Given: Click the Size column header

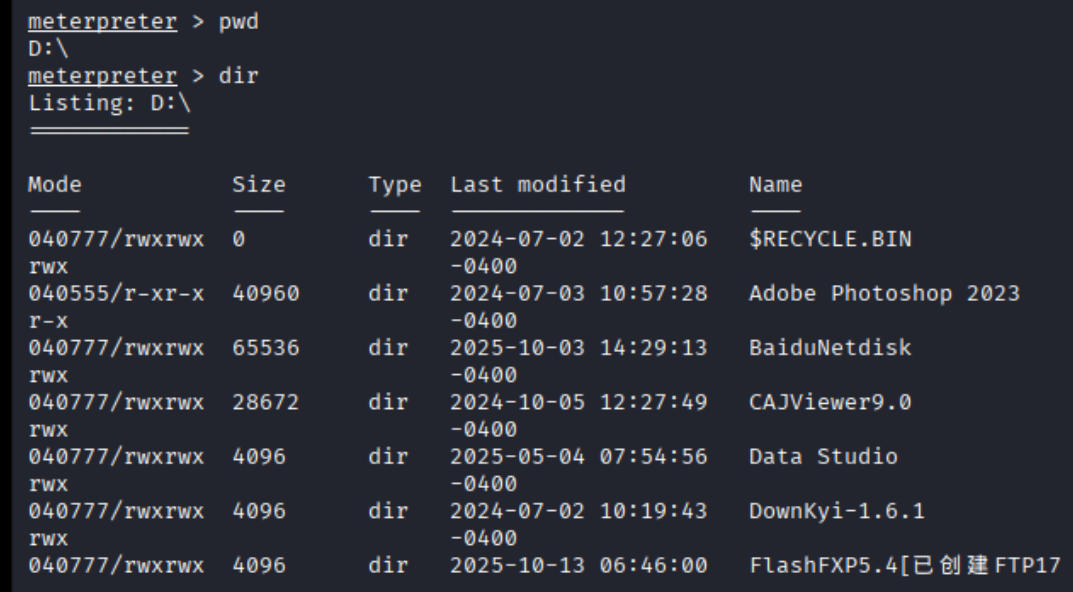Looking at the screenshot, I should coord(258,184).
